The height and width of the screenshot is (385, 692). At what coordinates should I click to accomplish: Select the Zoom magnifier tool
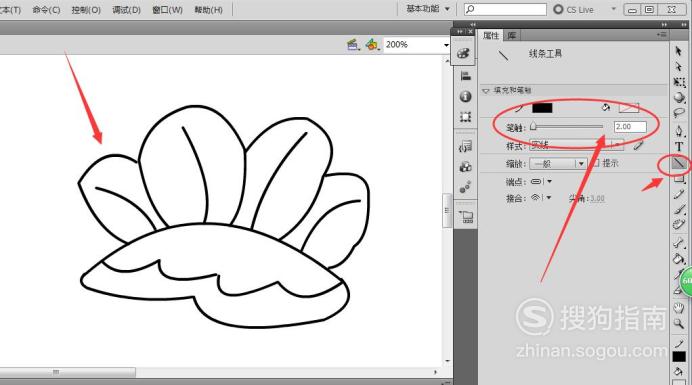(679, 324)
